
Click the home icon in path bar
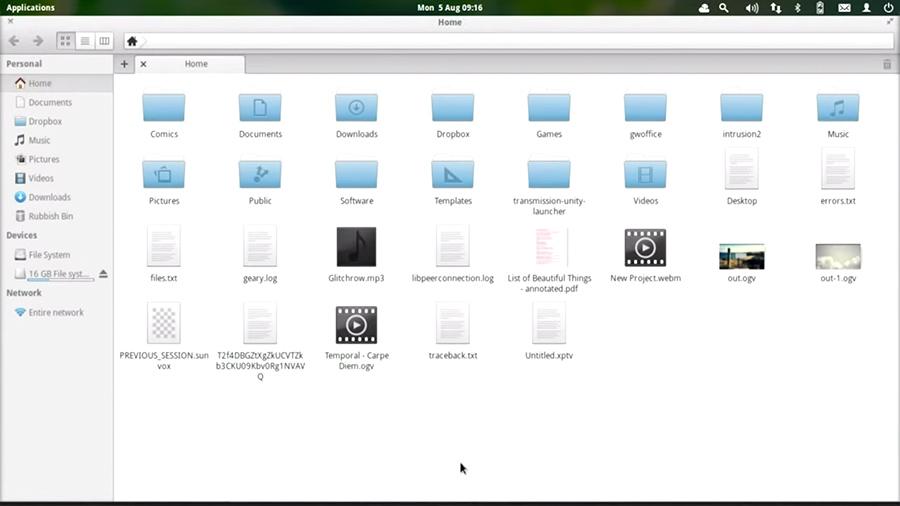(132, 42)
